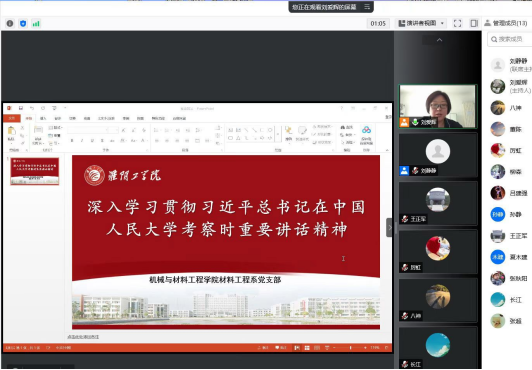532x370 pixels.
Task: Collapse the video strip with side arrow handle
Action: point(389,227)
